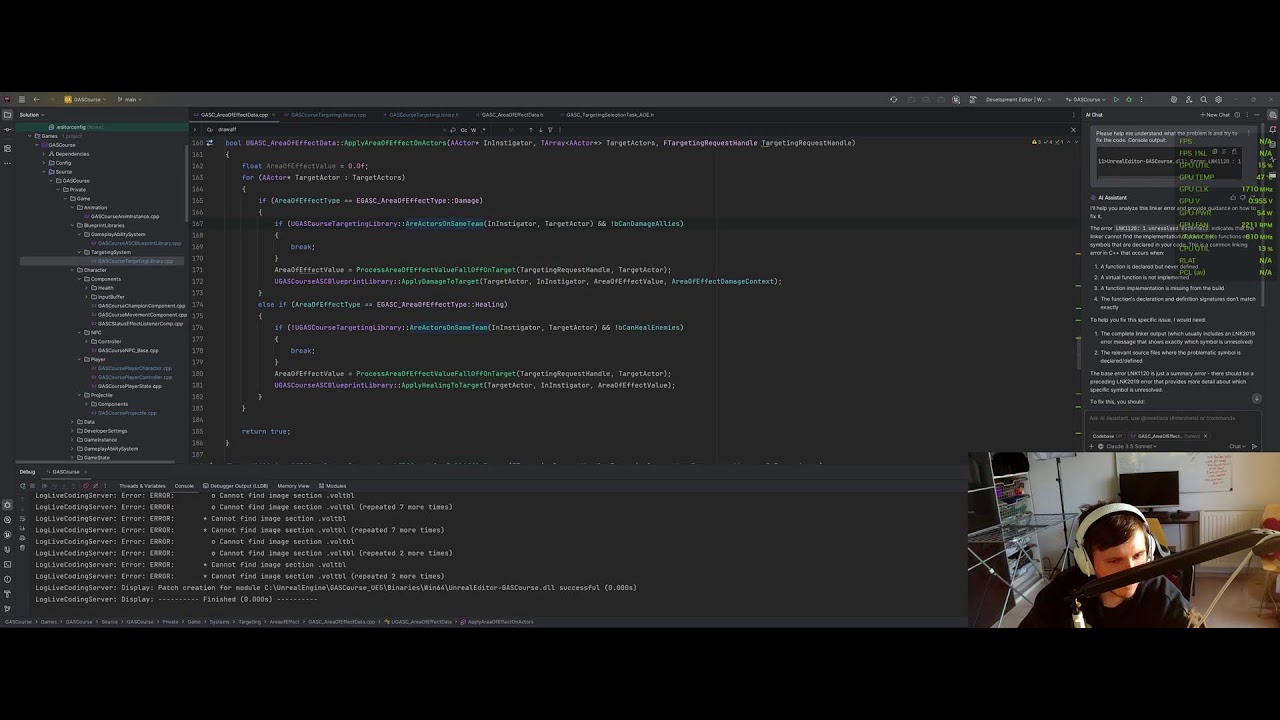Open GASCourse run configuration dropdown
Screen dimensions: 1280x720
1086,99
